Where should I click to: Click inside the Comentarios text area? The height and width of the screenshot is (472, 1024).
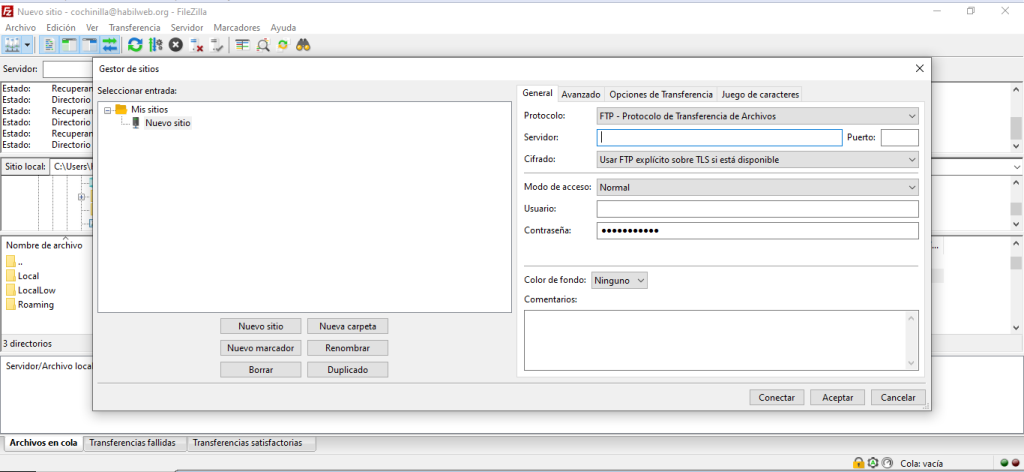coord(721,340)
